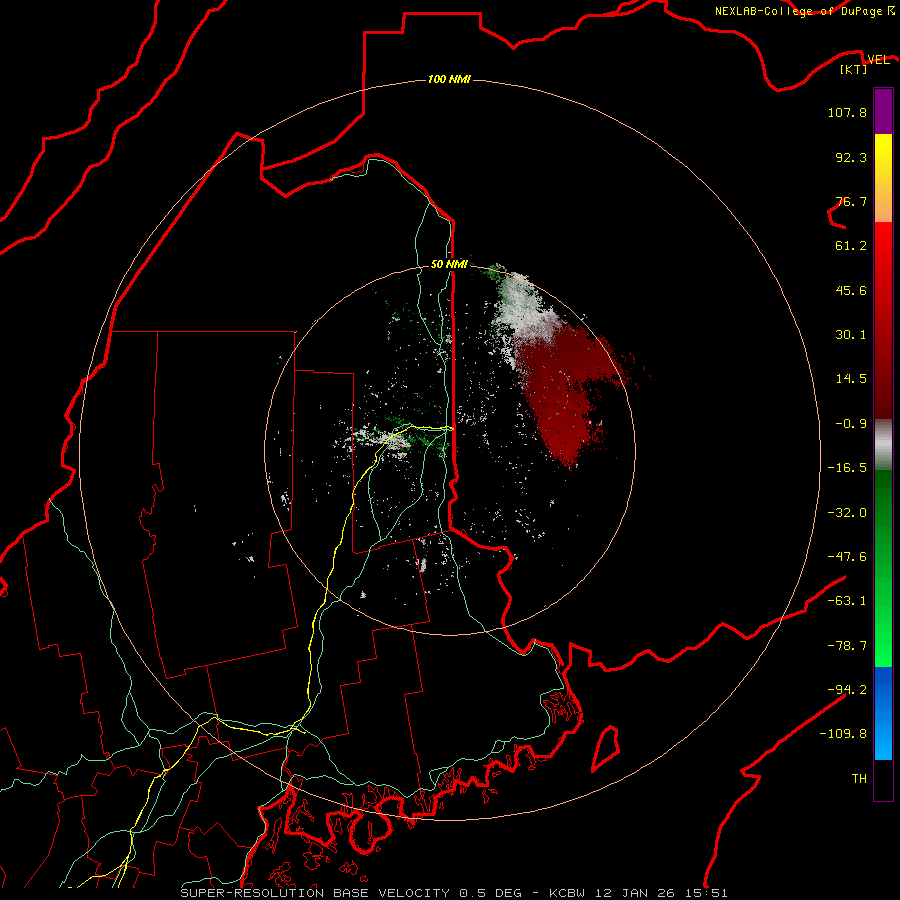This screenshot has height=900, width=900.
Task: Click the VEL legend title
Action: (879, 59)
